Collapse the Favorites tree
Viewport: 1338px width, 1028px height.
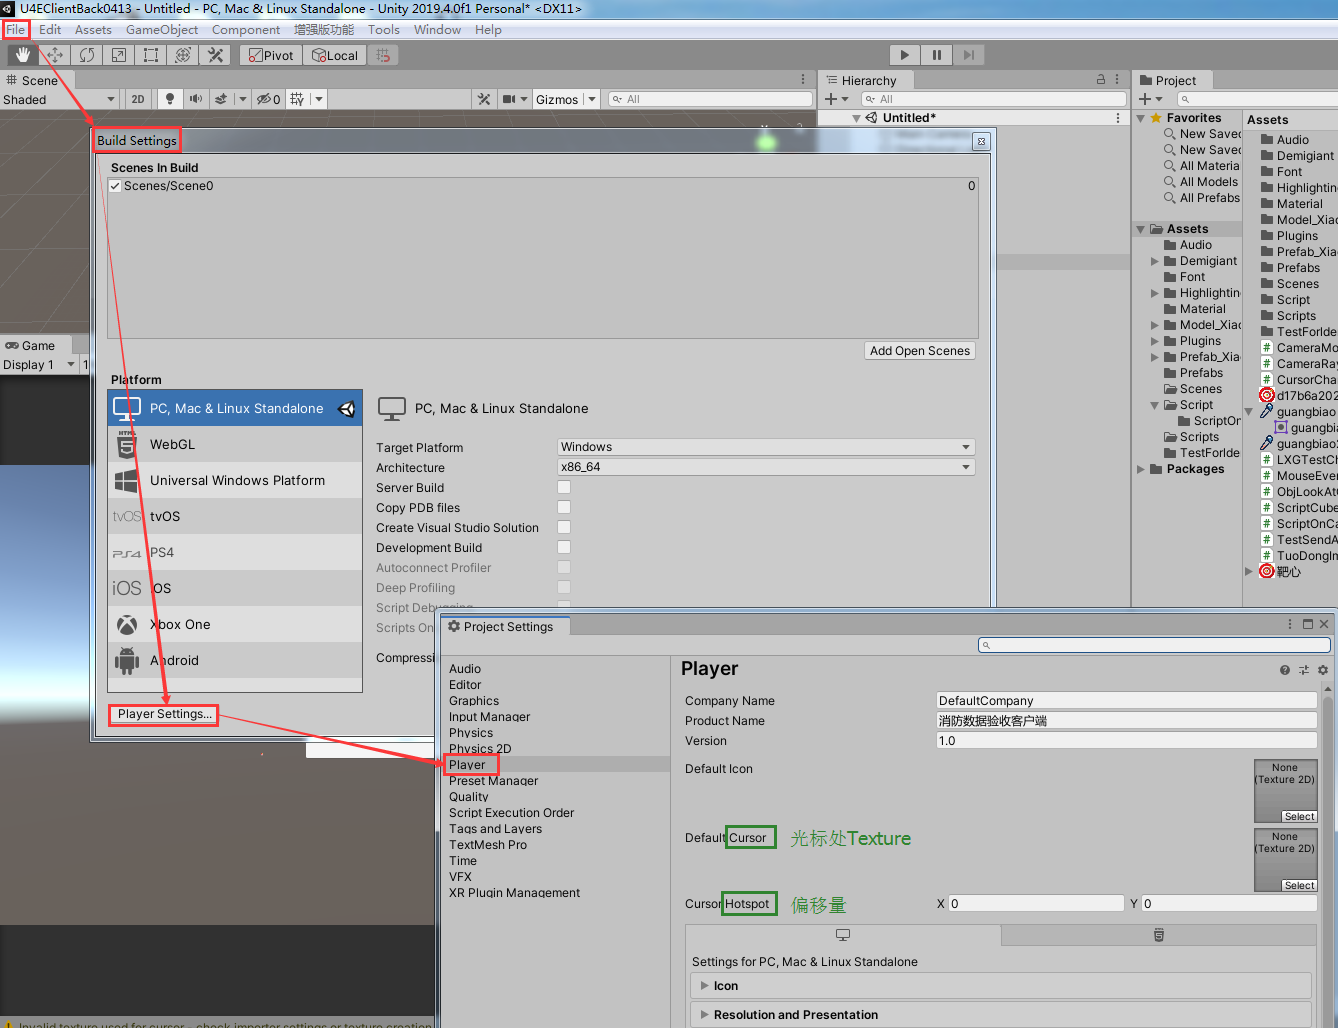pos(1141,118)
